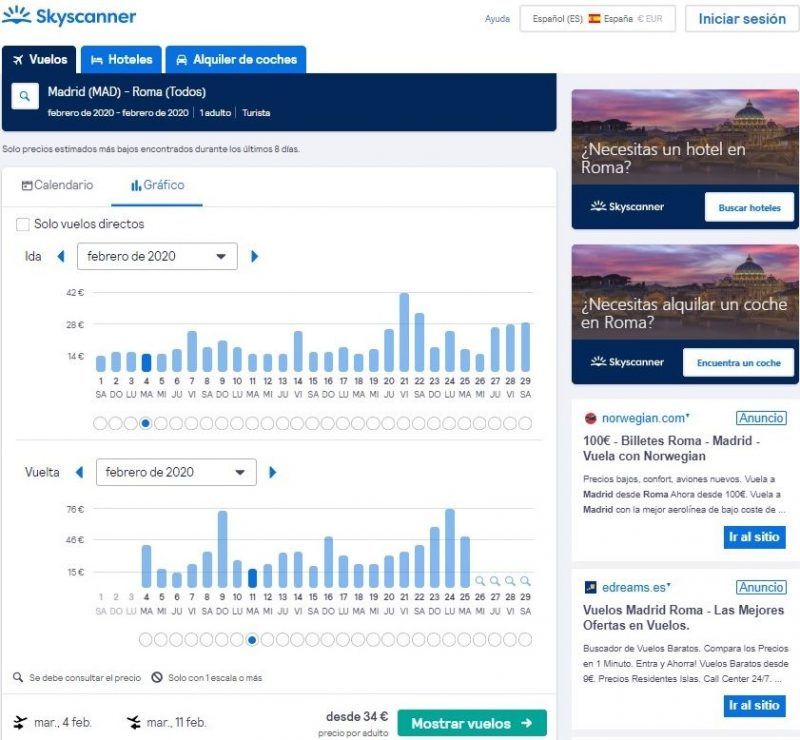The width and height of the screenshot is (800, 740).
Task: Select outbound date radio for day 21
Action: pos(404,423)
